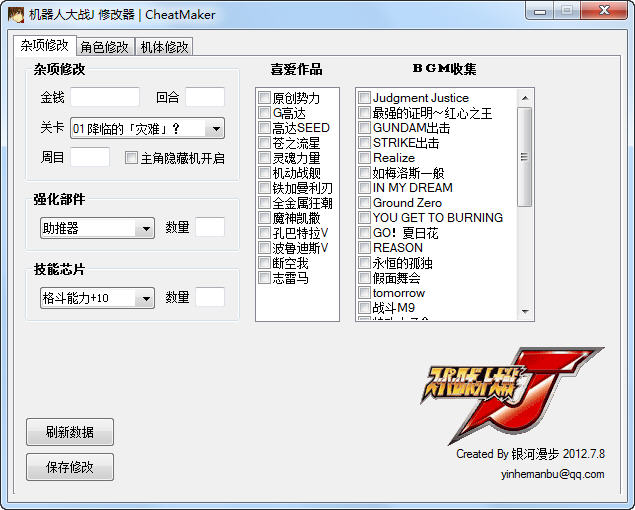Screen dimensions: 635x510
Task: Check tomorrow BGM
Action: [x=364, y=292]
